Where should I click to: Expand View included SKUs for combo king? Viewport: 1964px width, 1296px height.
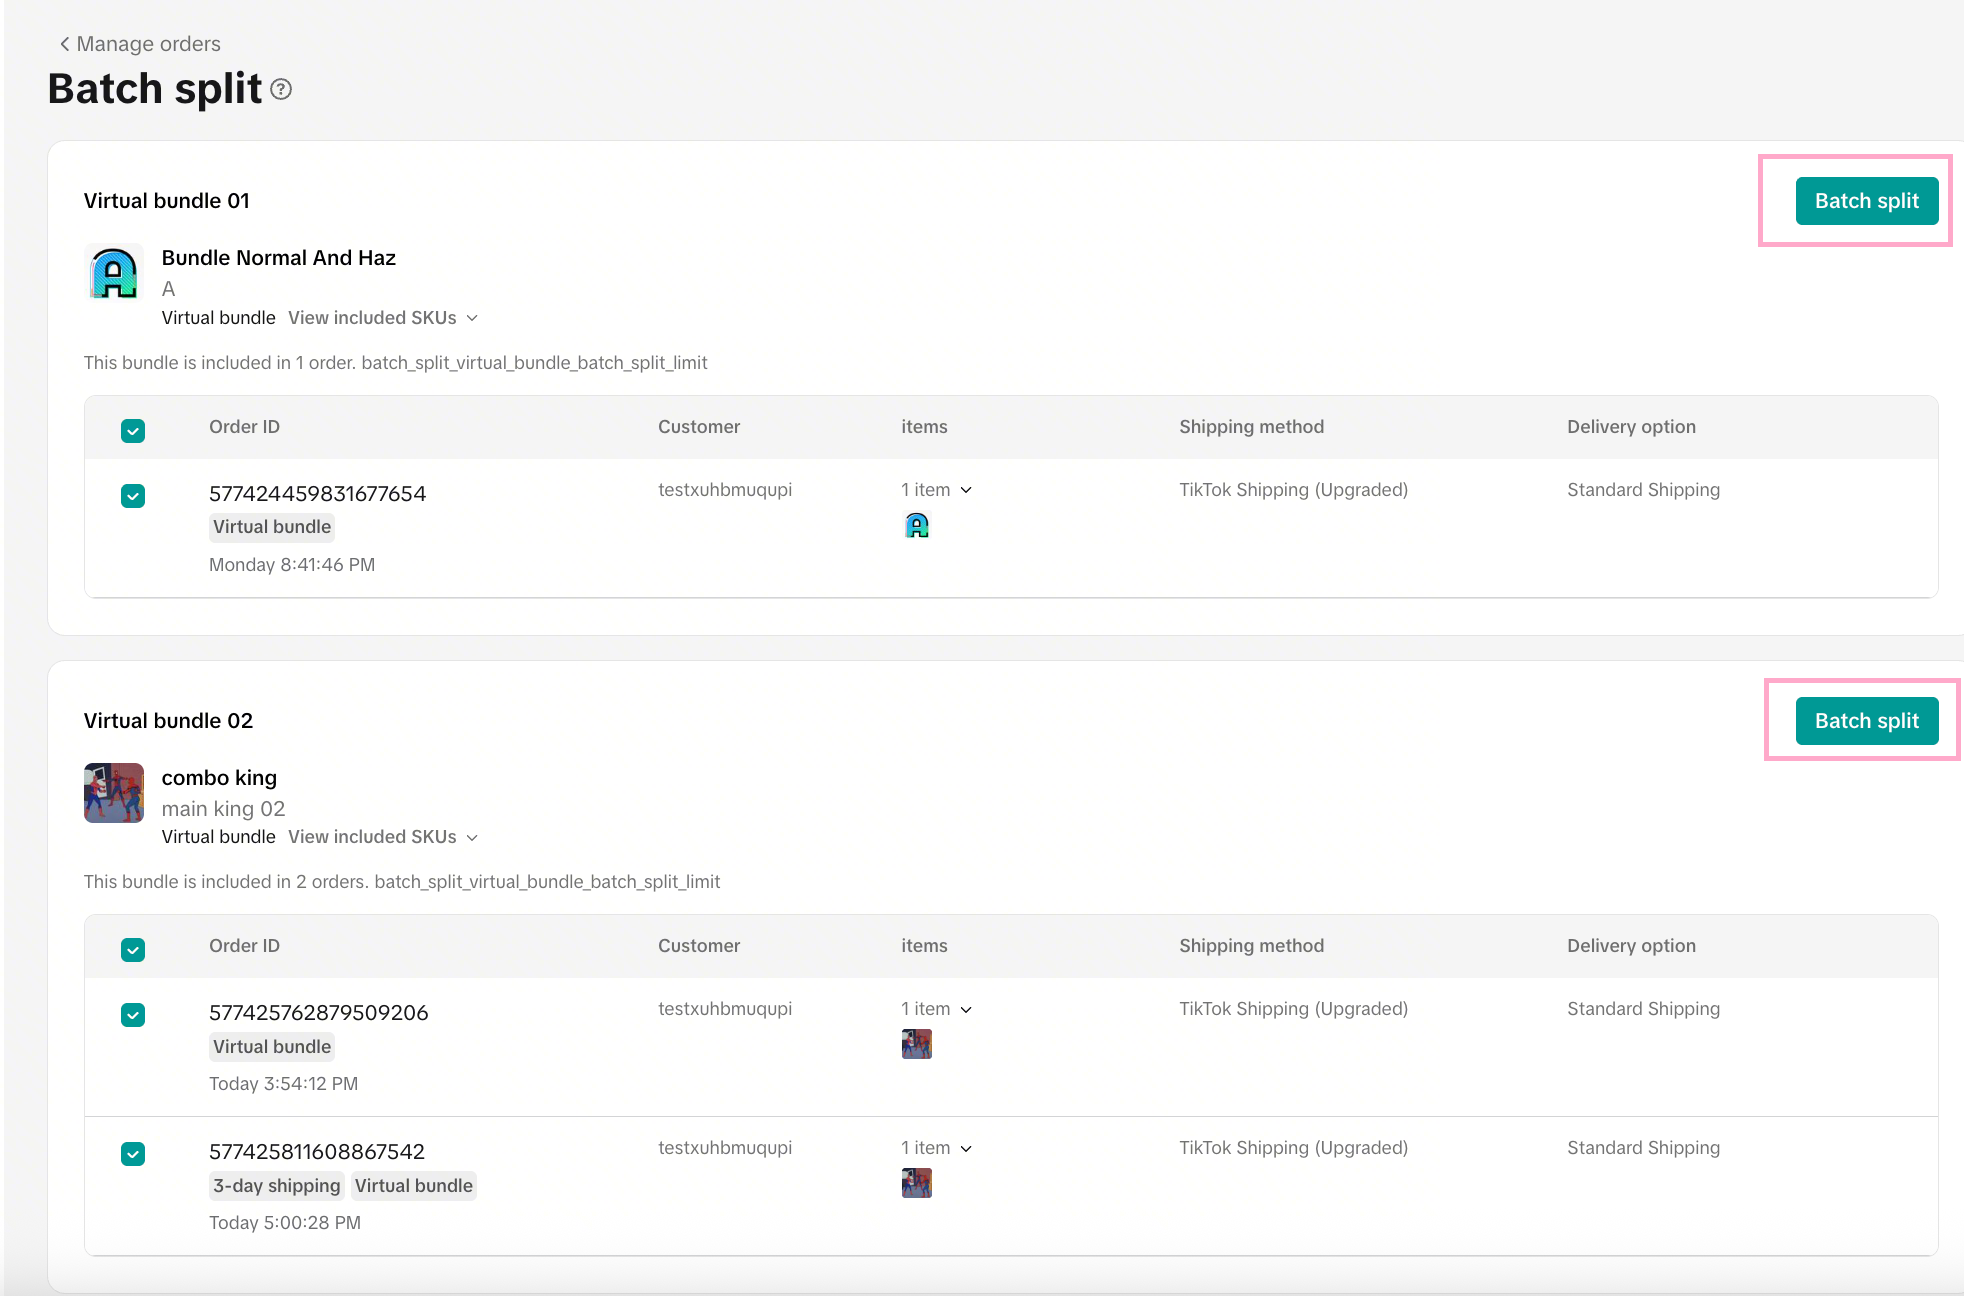coord(383,837)
